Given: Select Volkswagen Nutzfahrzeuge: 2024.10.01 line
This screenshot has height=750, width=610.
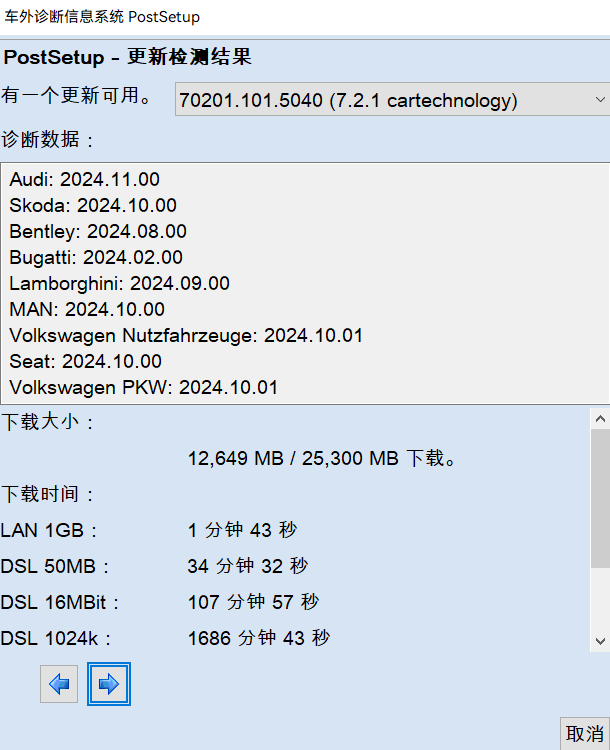Looking at the screenshot, I should coord(186,335).
